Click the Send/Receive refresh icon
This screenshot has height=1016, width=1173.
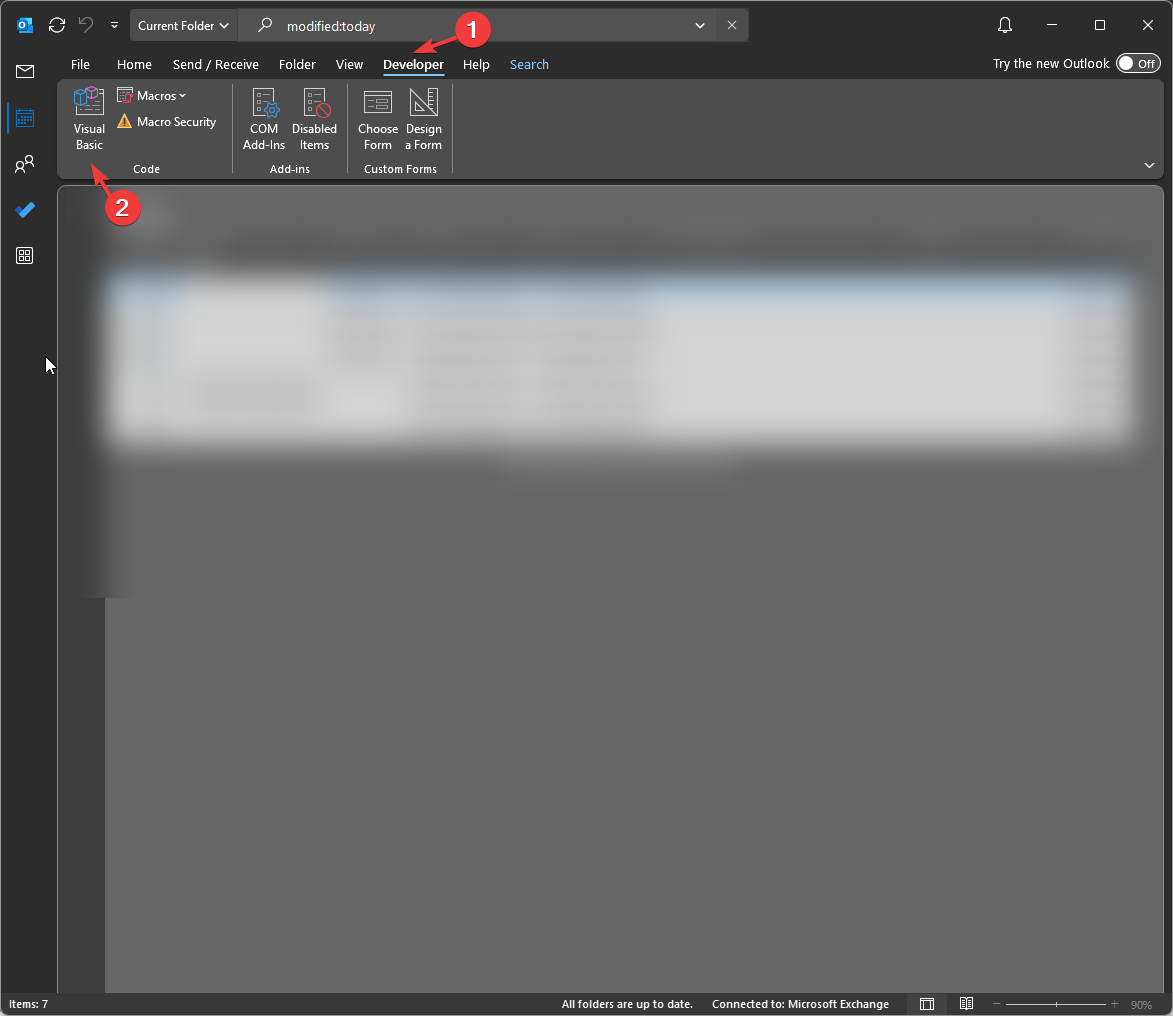tap(57, 25)
